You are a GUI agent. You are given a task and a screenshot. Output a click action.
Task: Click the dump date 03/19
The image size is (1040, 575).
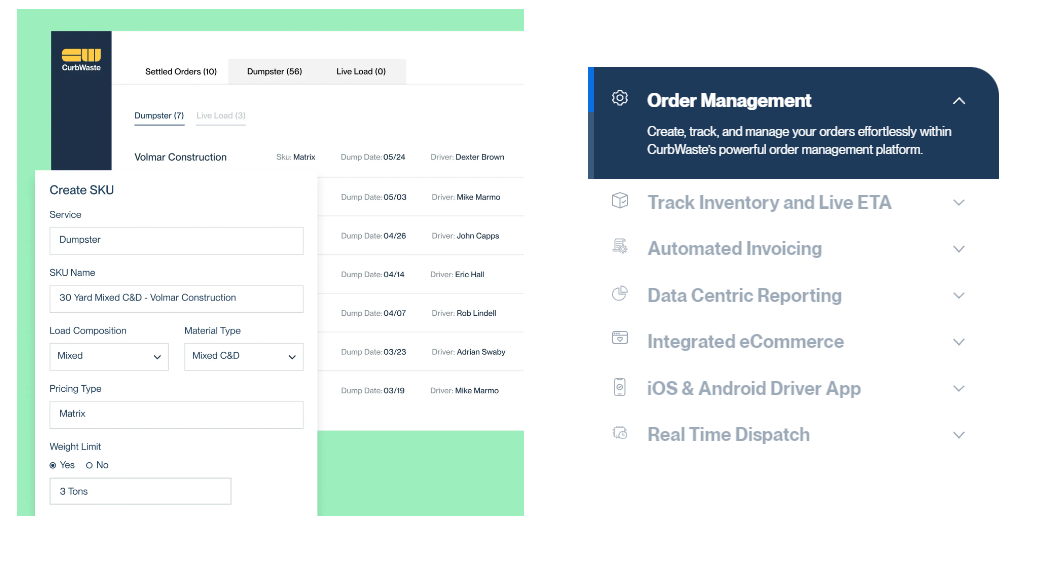394,391
